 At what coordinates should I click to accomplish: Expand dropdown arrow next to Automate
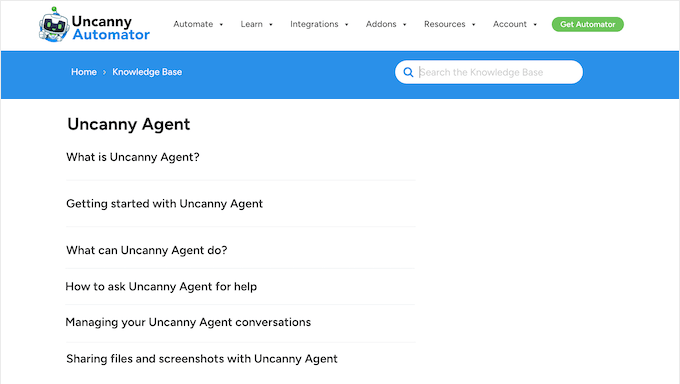tap(221, 25)
